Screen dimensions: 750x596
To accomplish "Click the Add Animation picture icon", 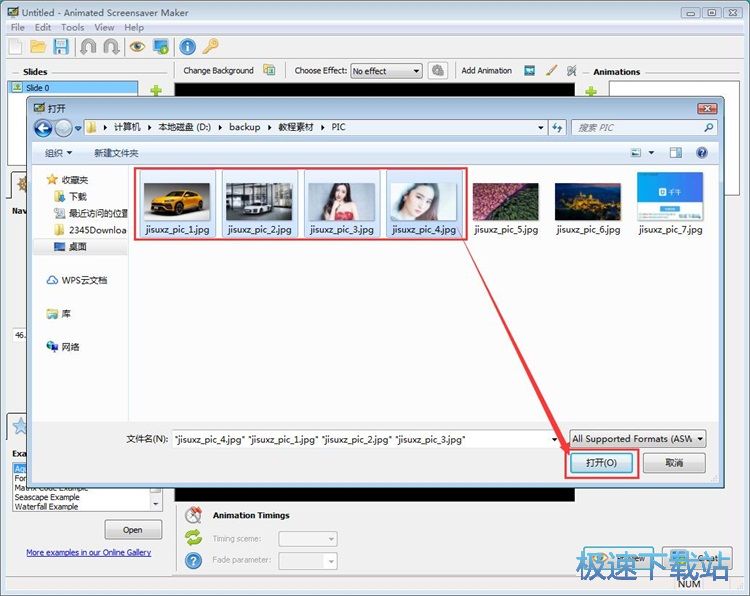I will pos(529,71).
